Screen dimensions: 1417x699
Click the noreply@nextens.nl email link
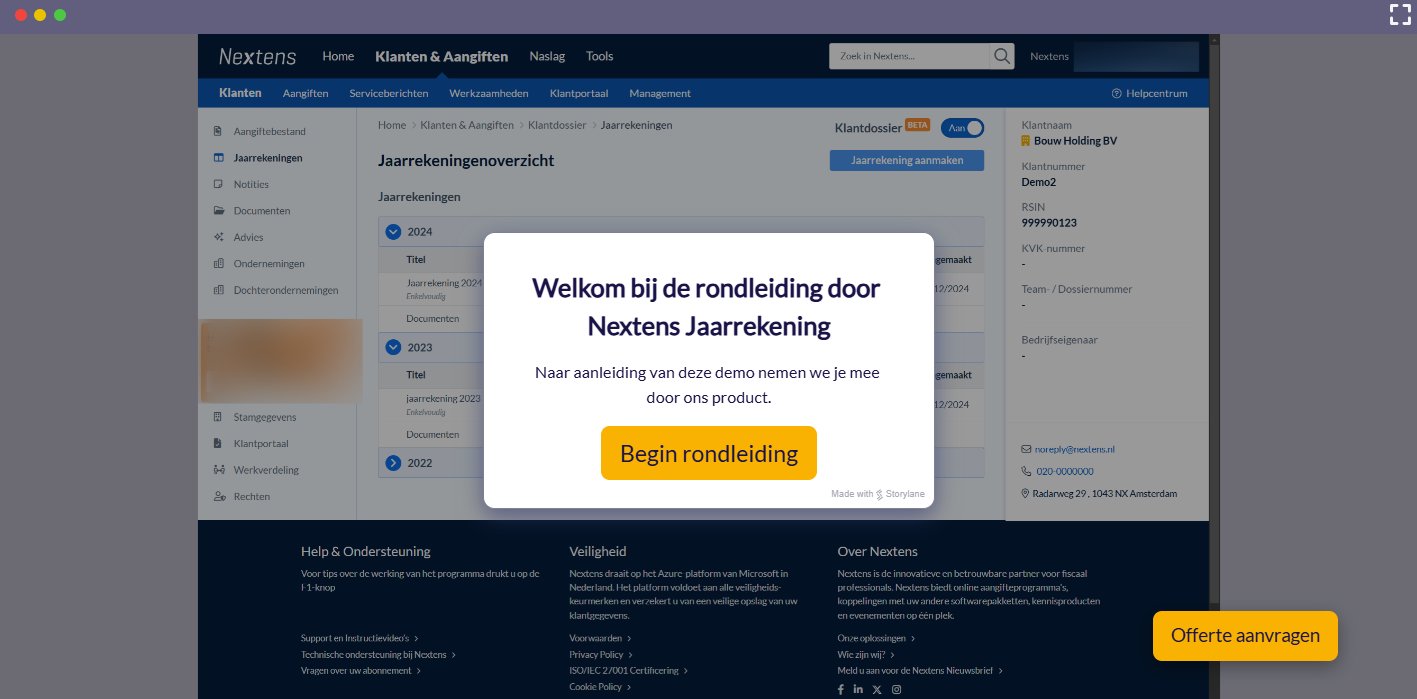(x=1075, y=450)
